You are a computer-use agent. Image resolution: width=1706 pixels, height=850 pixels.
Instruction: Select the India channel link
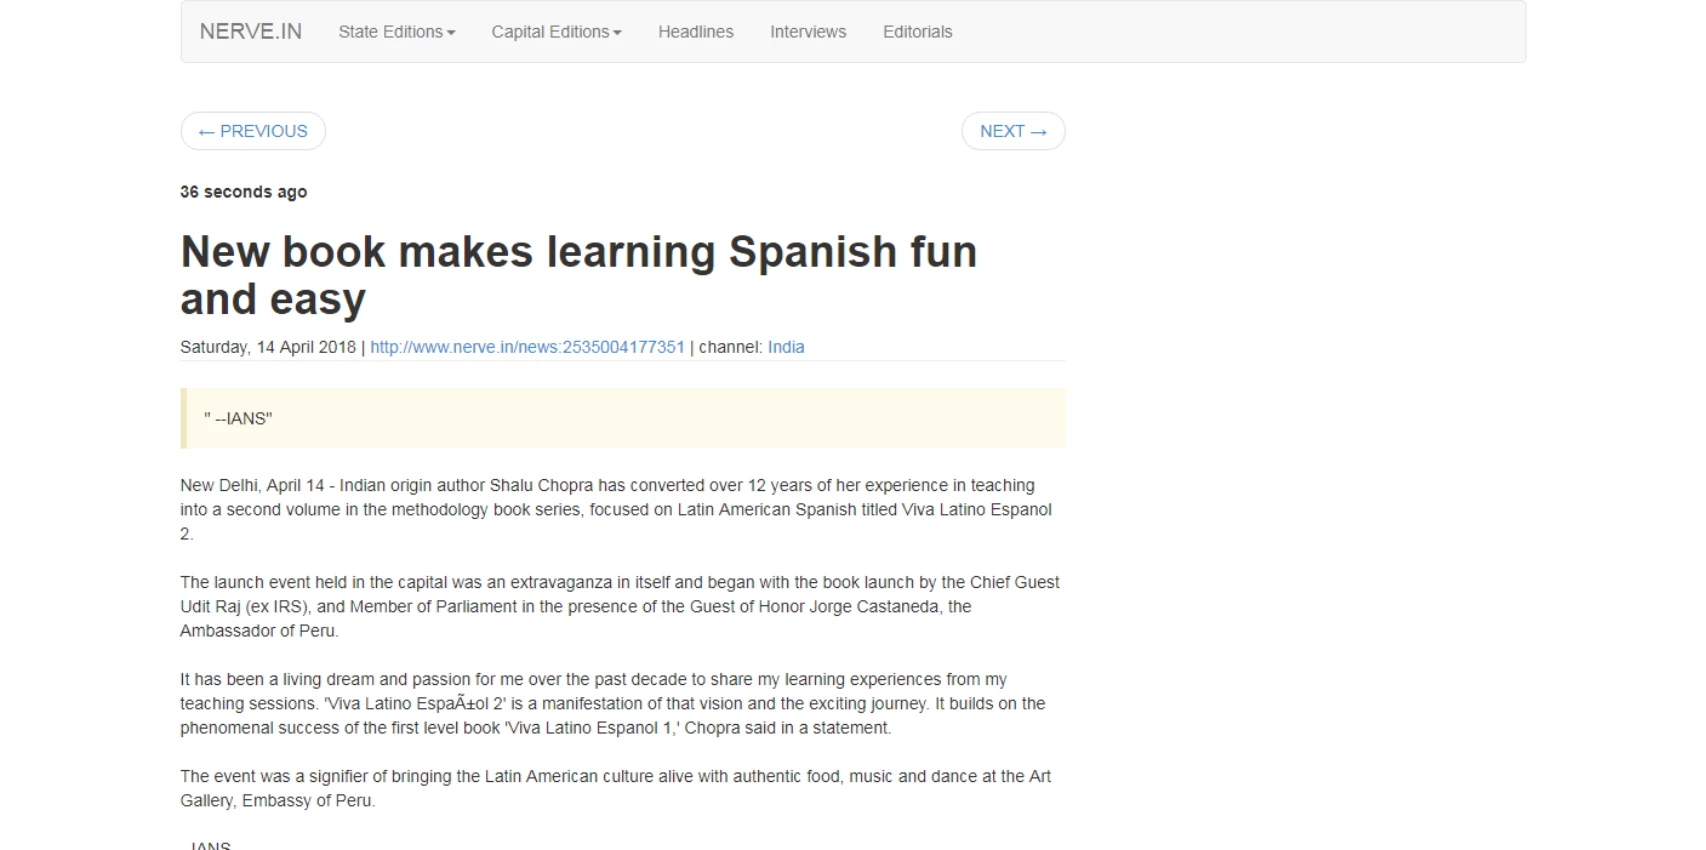(786, 347)
